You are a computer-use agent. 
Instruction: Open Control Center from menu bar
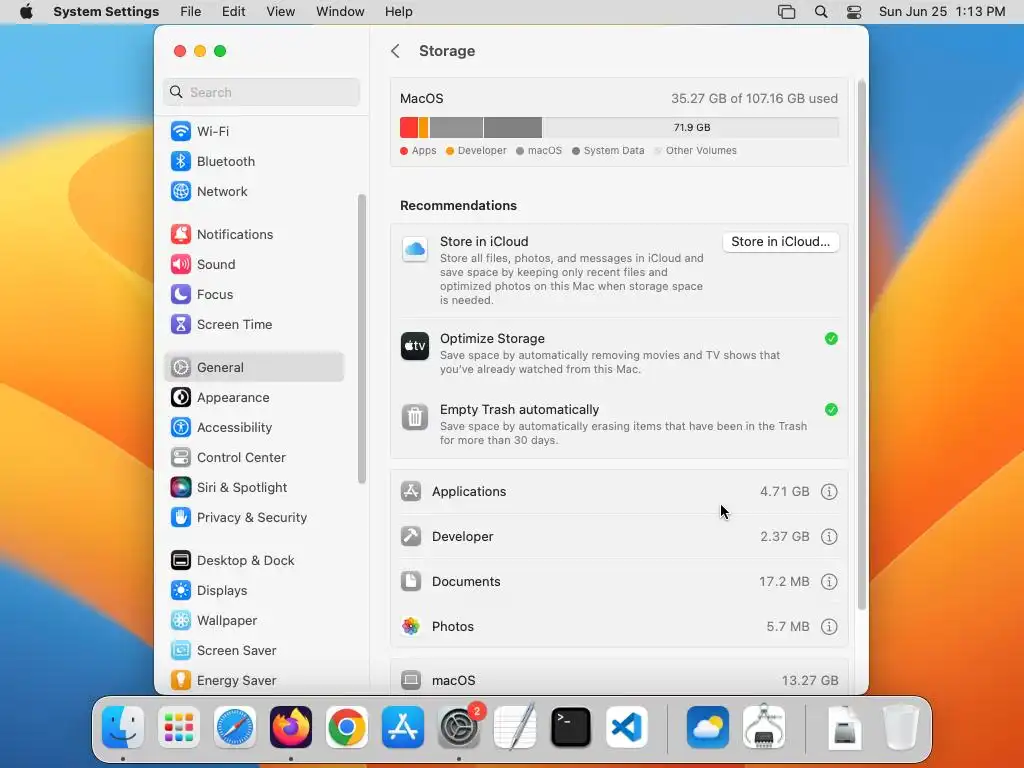[x=854, y=12]
